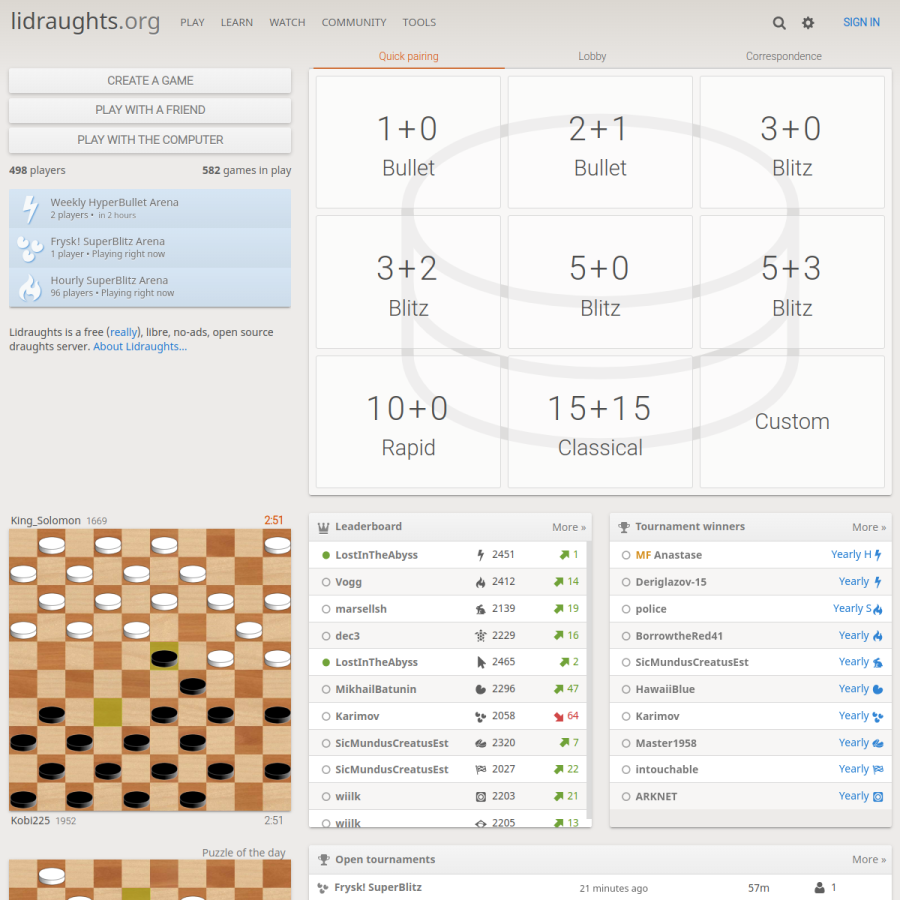The height and width of the screenshot is (900, 900).
Task: Click the rabbit icon beside rating 2139
Action: tap(480, 609)
